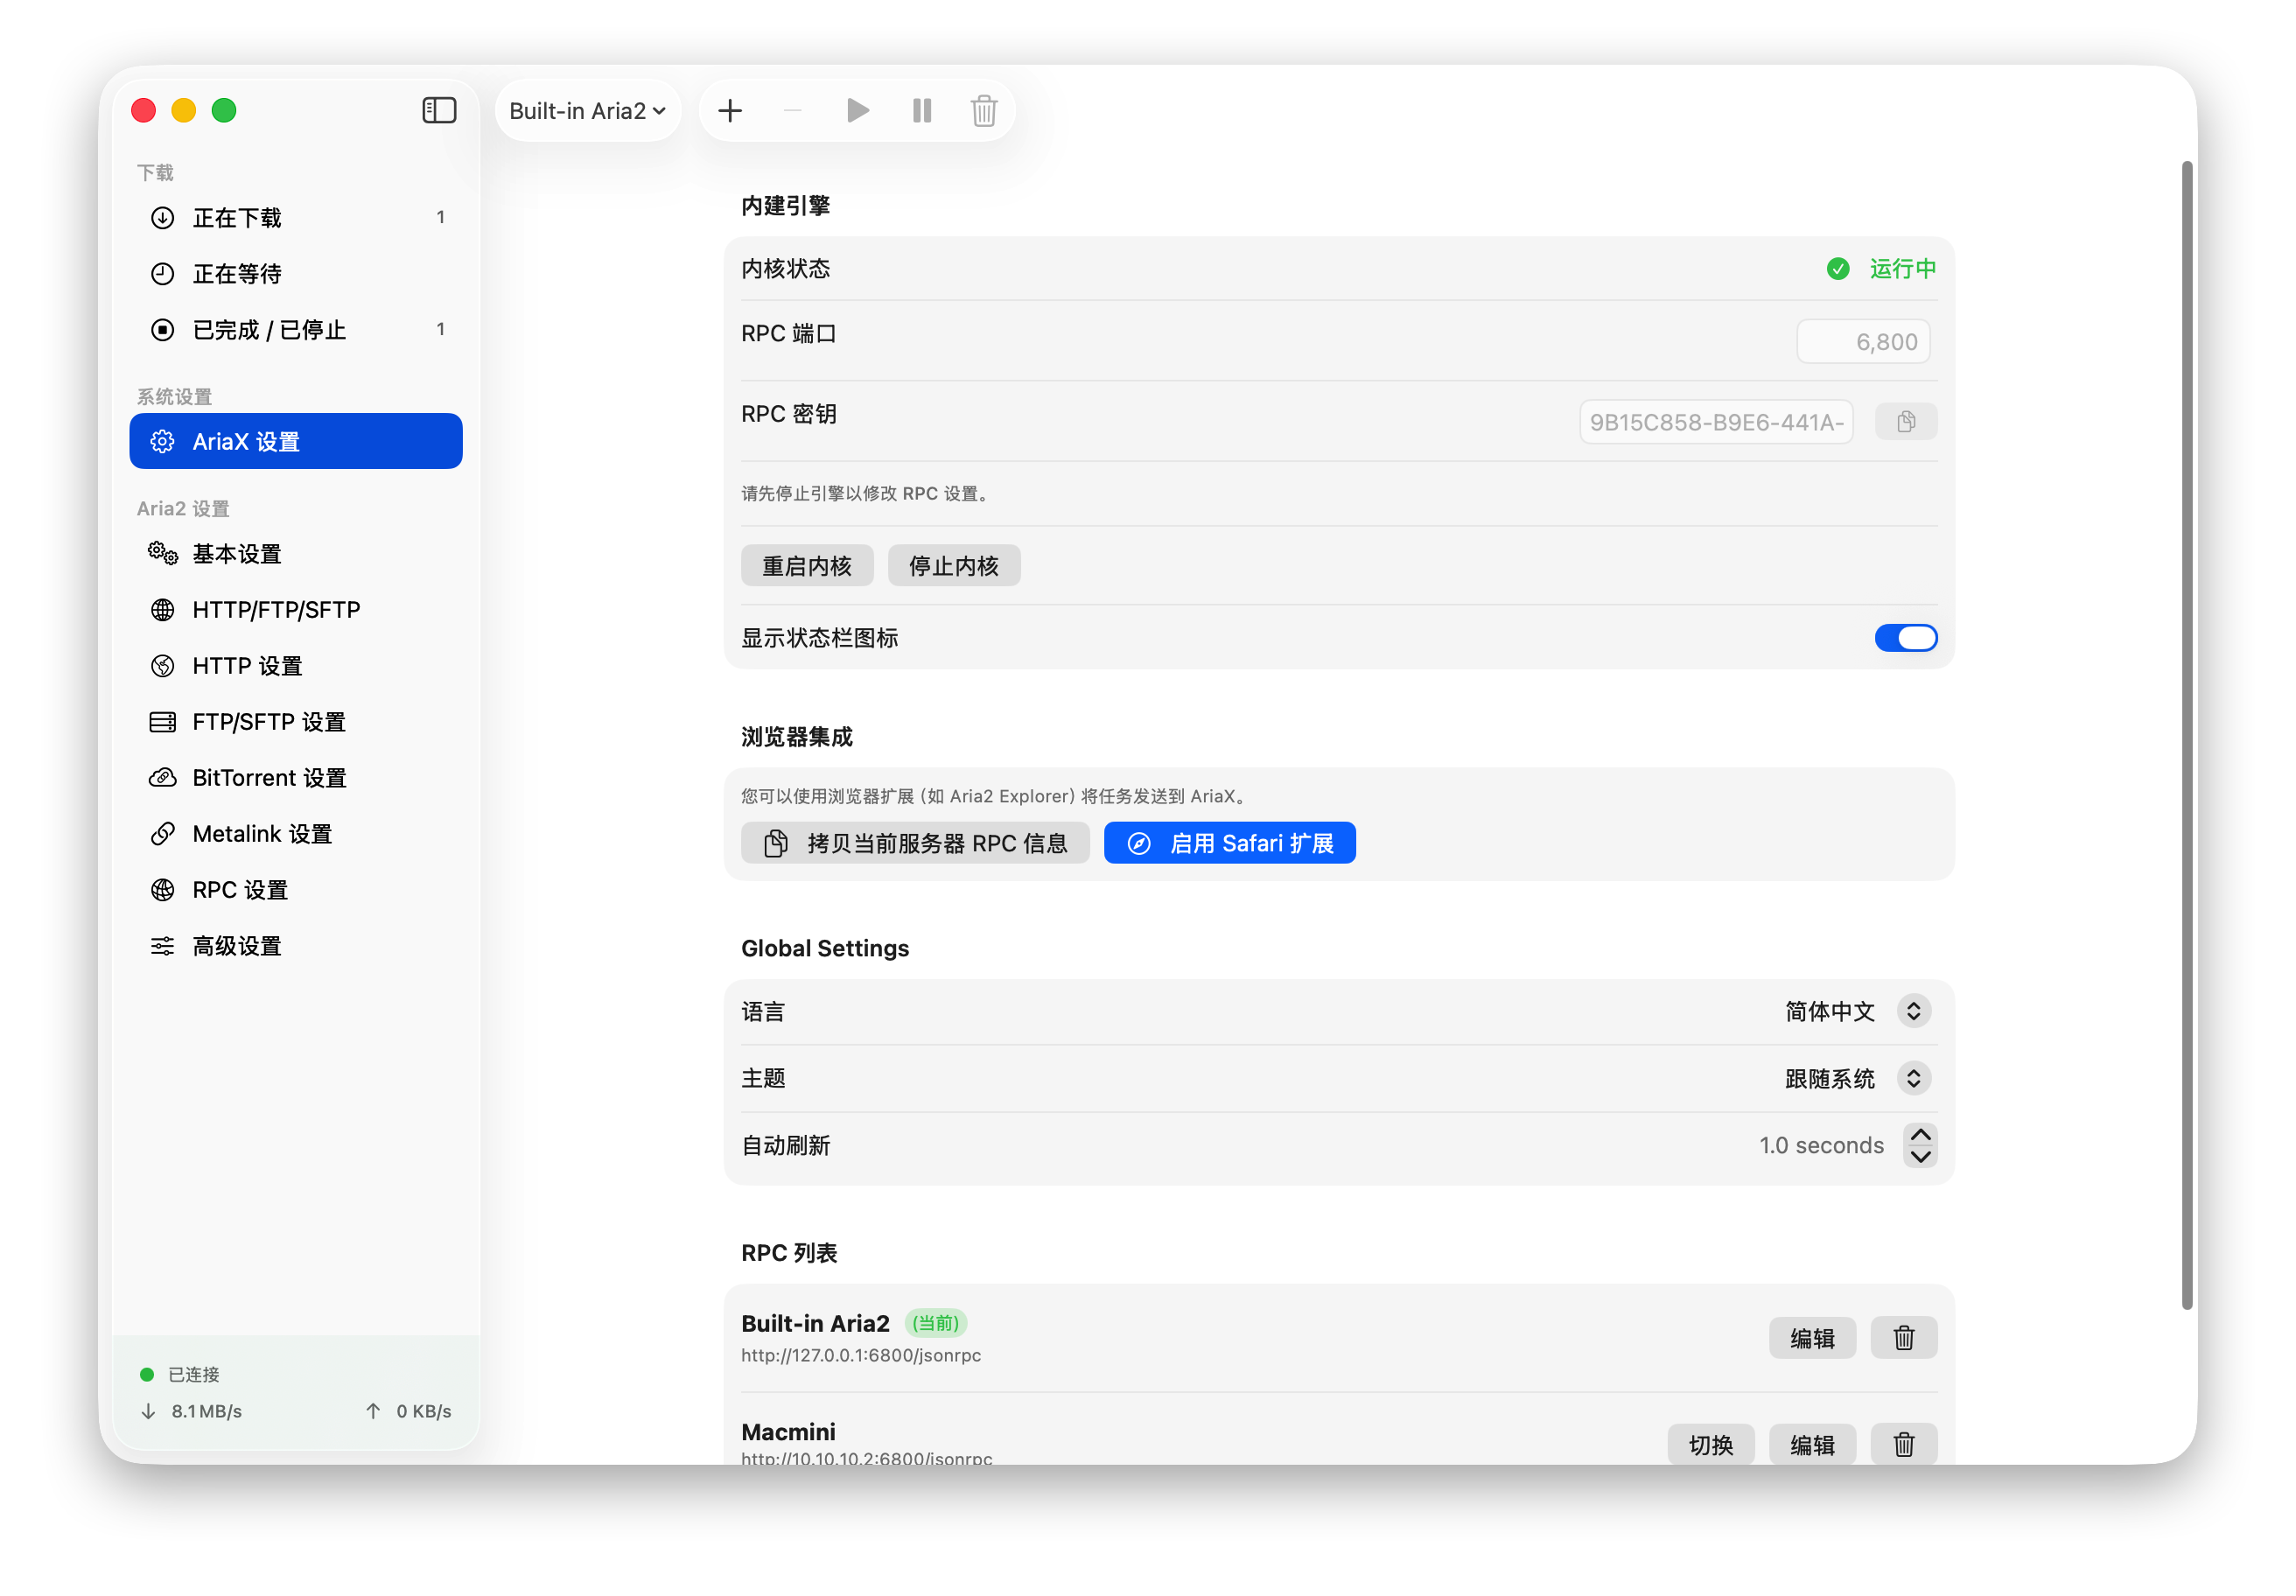The image size is (2296, 1596).
Task: Increase 自动刷新 interval with the stepper
Action: 1919,1133
